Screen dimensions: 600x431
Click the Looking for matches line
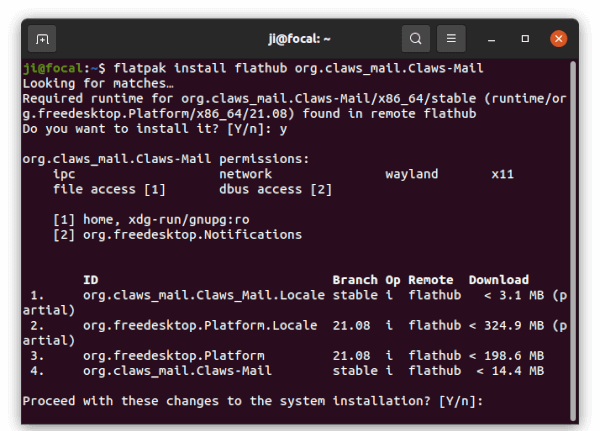coord(98,83)
